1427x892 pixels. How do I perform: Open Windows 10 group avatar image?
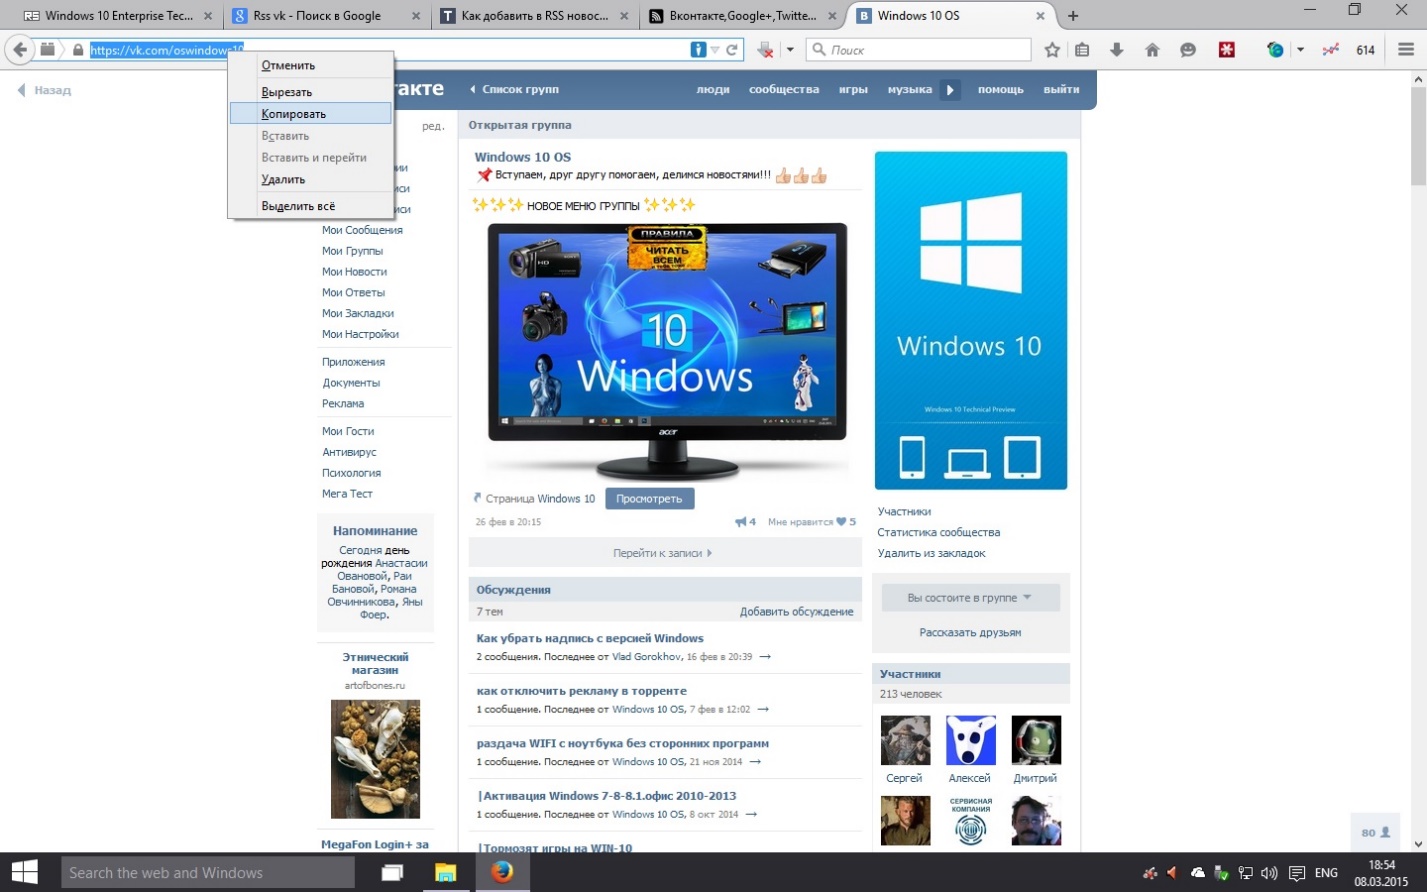tap(970, 320)
